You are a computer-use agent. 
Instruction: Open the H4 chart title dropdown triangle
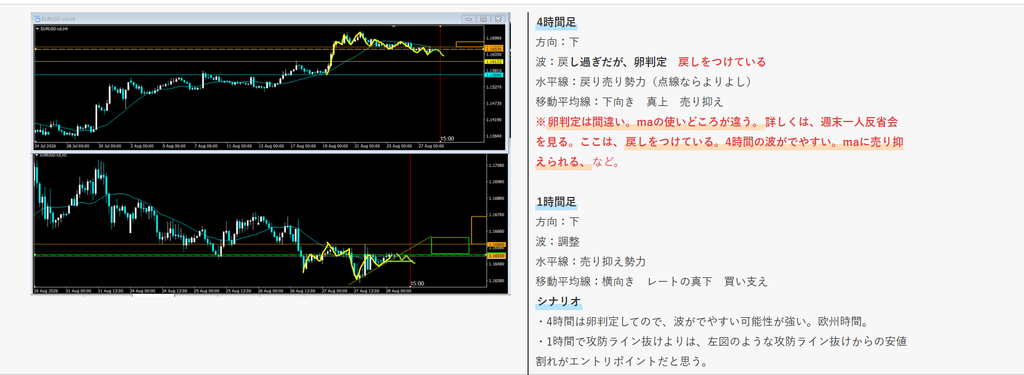[x=36, y=28]
